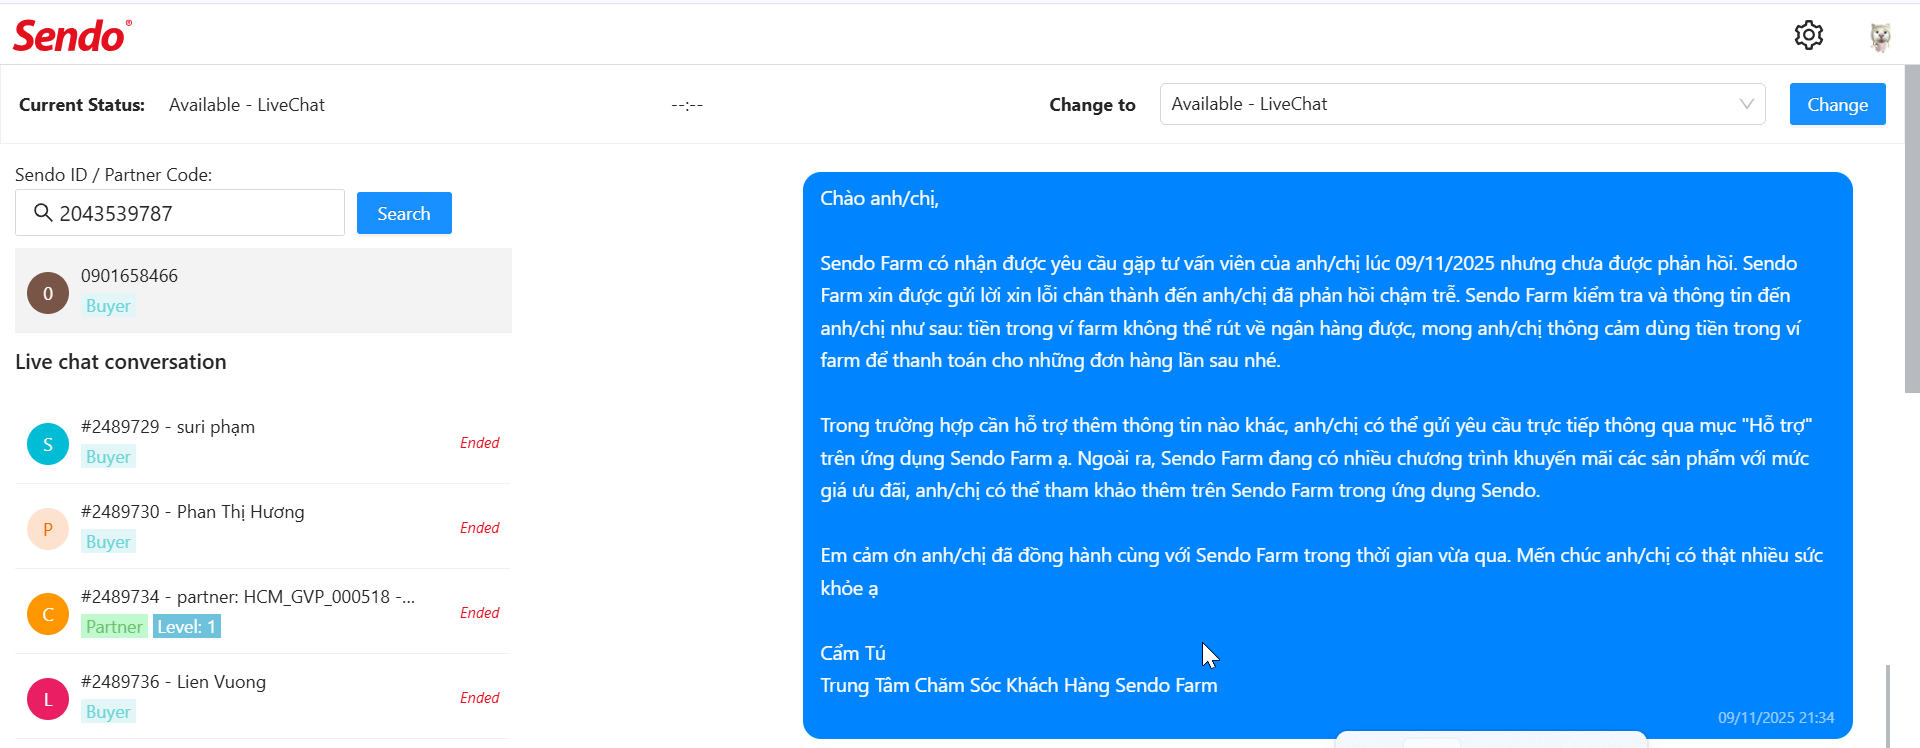
Task: Click the green Partner tag
Action: tap(114, 627)
